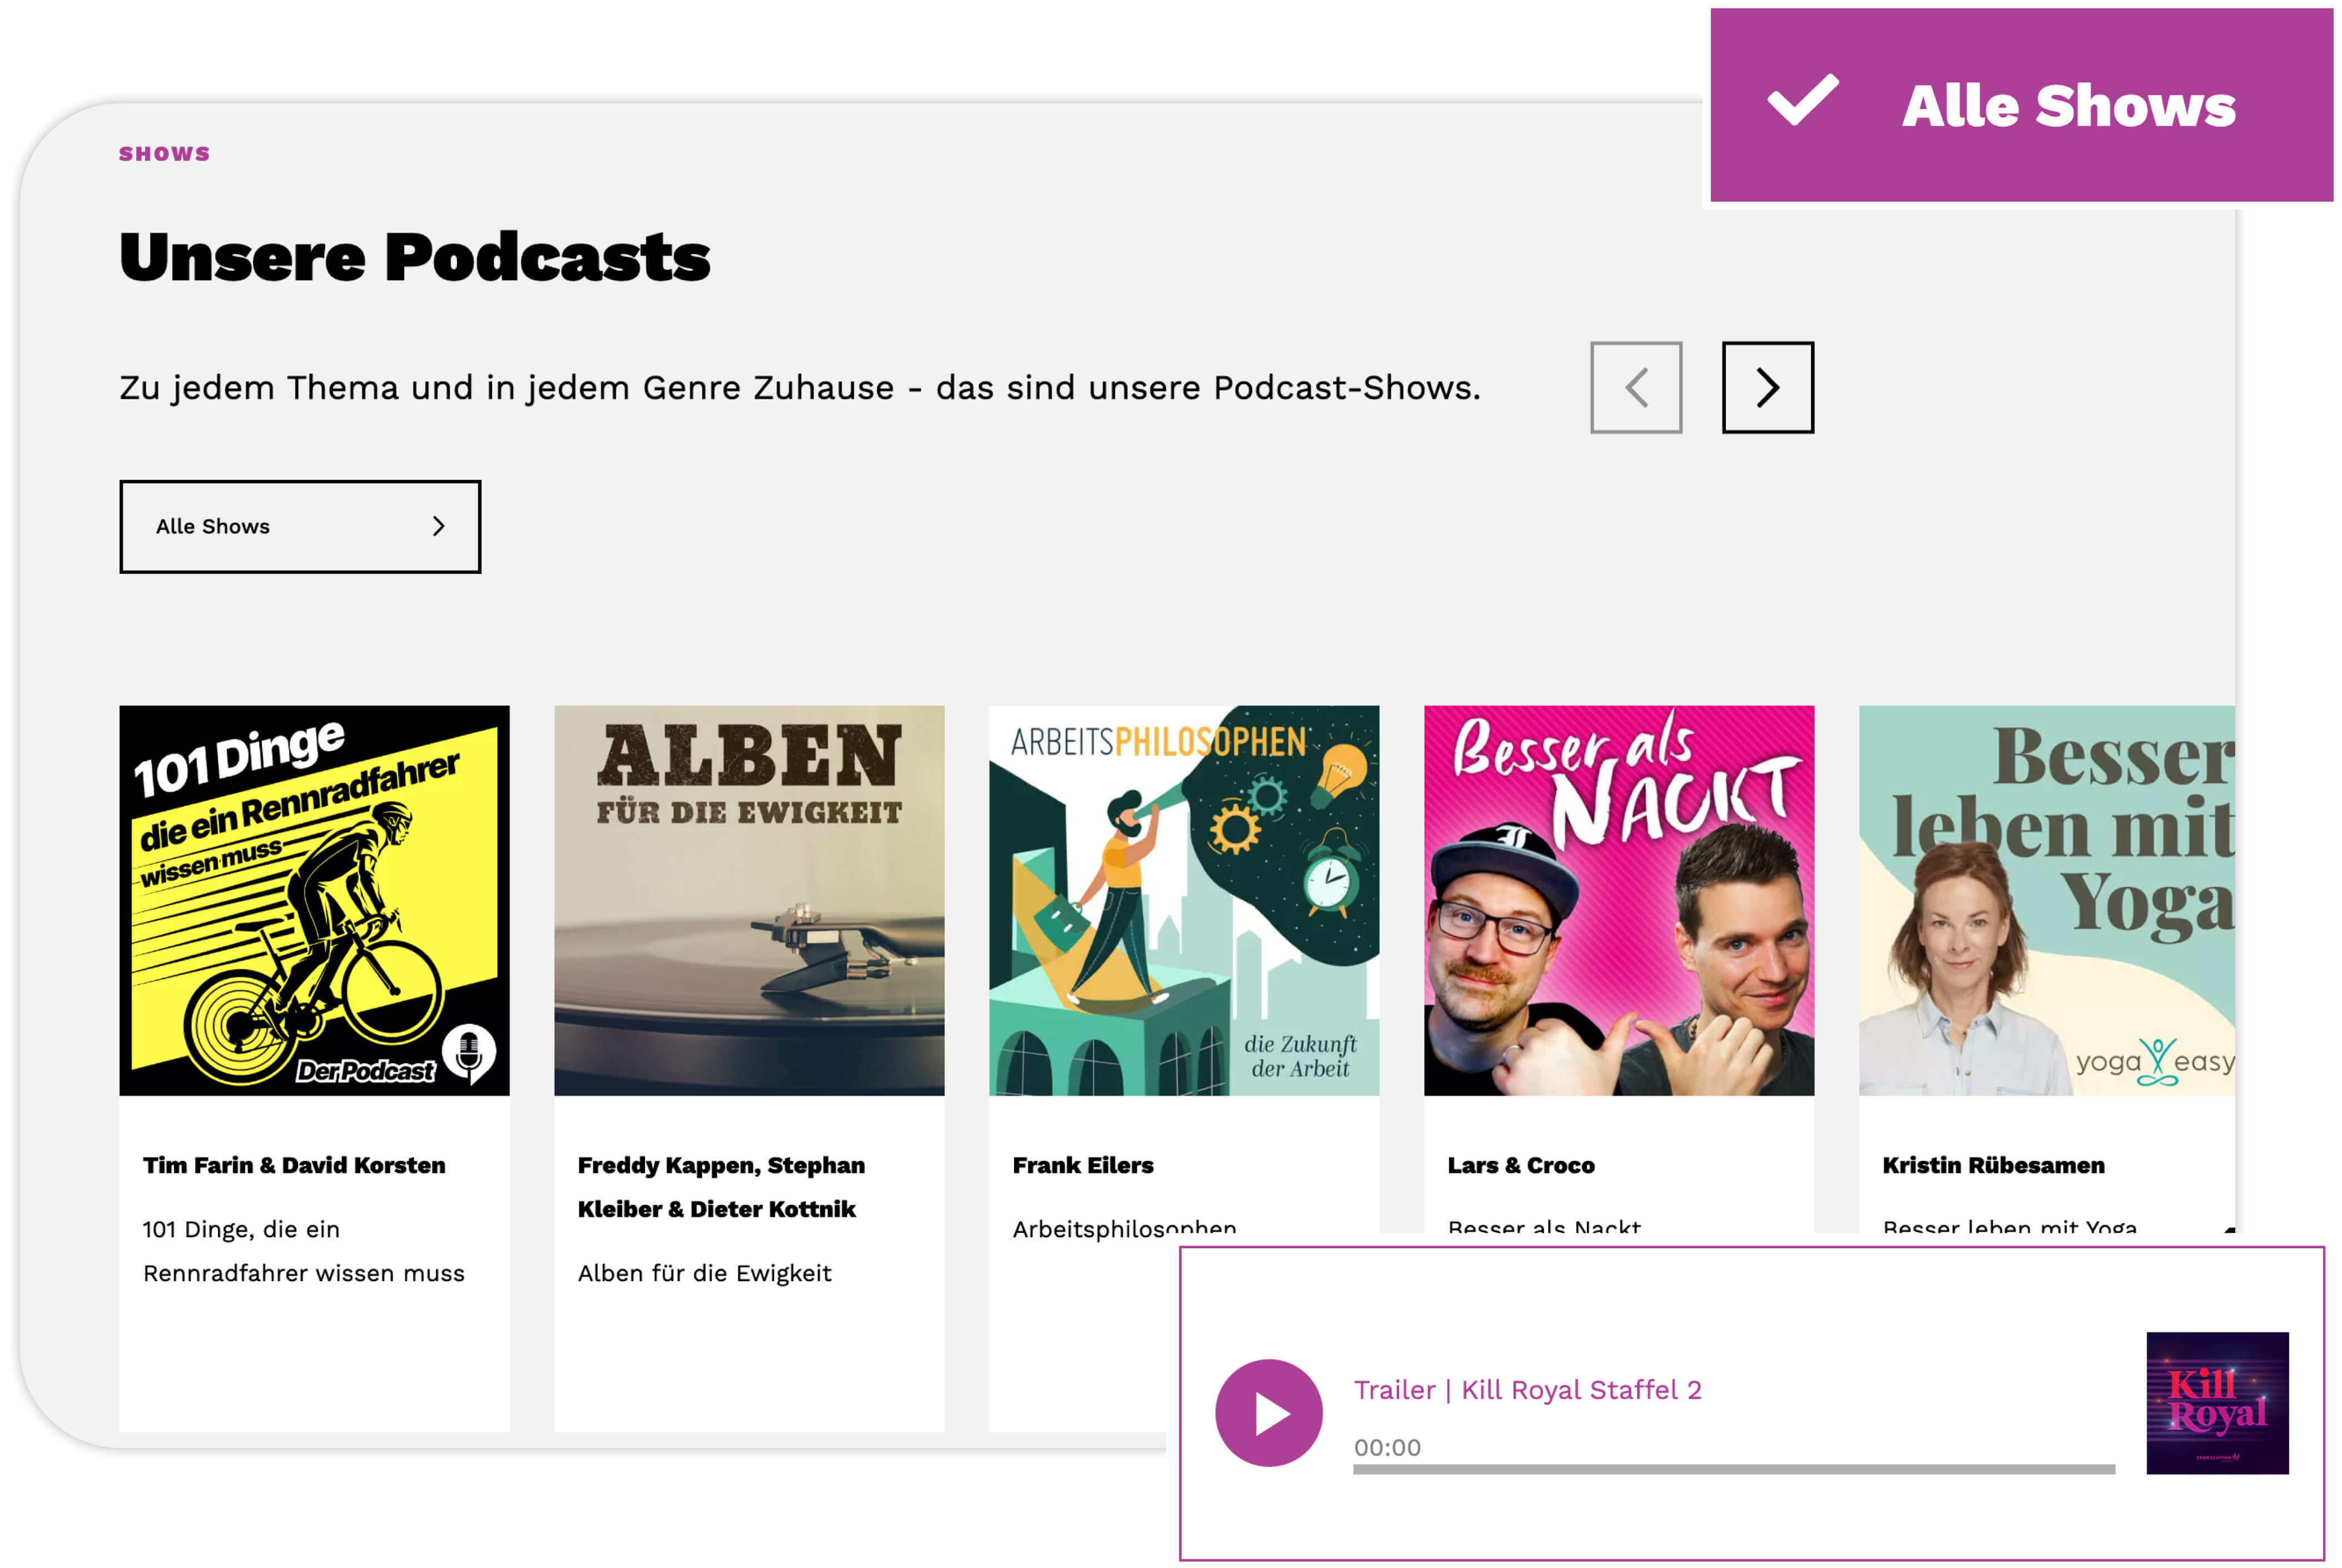Click the Unsere Podcasts heading
Image resolution: width=2342 pixels, height=1568 pixels.
pyautogui.click(x=415, y=258)
